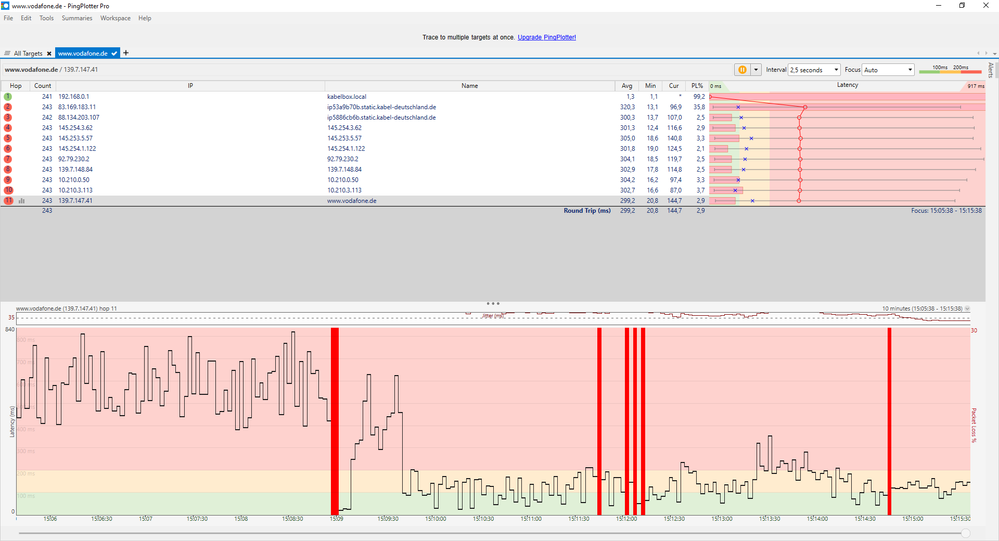Select hop 5 red circle icon
Screen dimensions: 999x541
8,138
